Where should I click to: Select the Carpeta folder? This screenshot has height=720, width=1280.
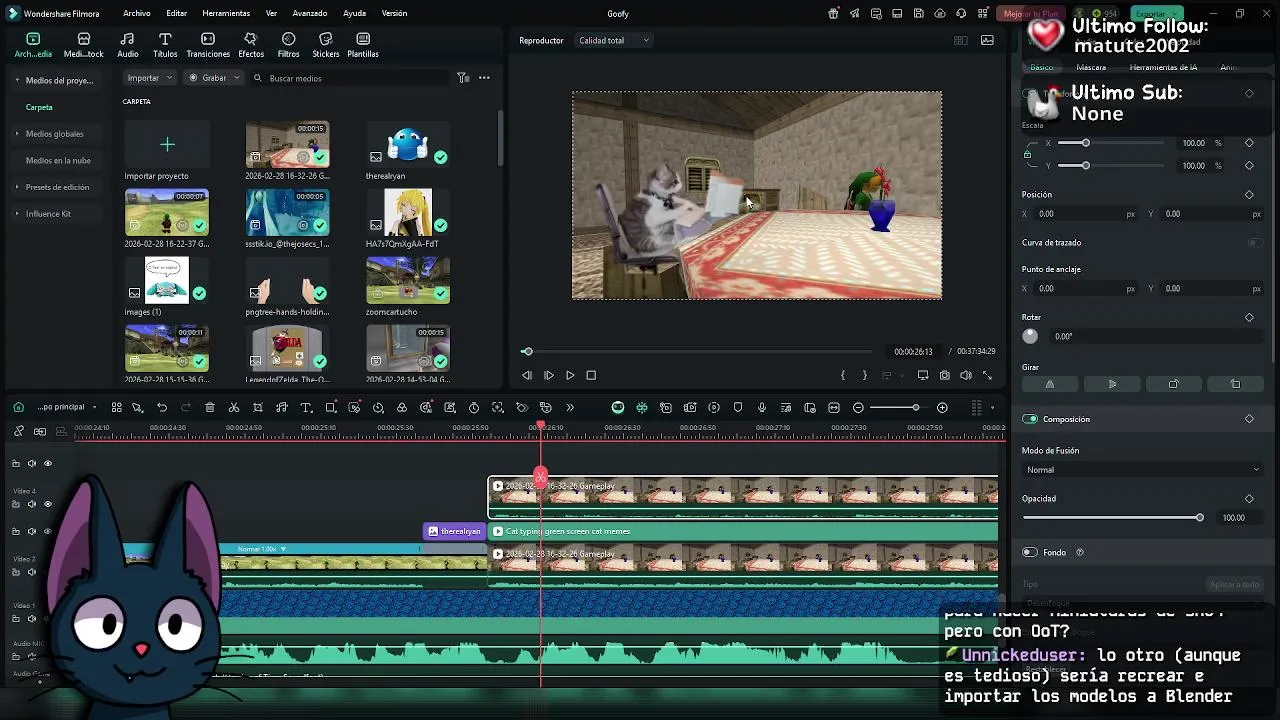(39, 107)
